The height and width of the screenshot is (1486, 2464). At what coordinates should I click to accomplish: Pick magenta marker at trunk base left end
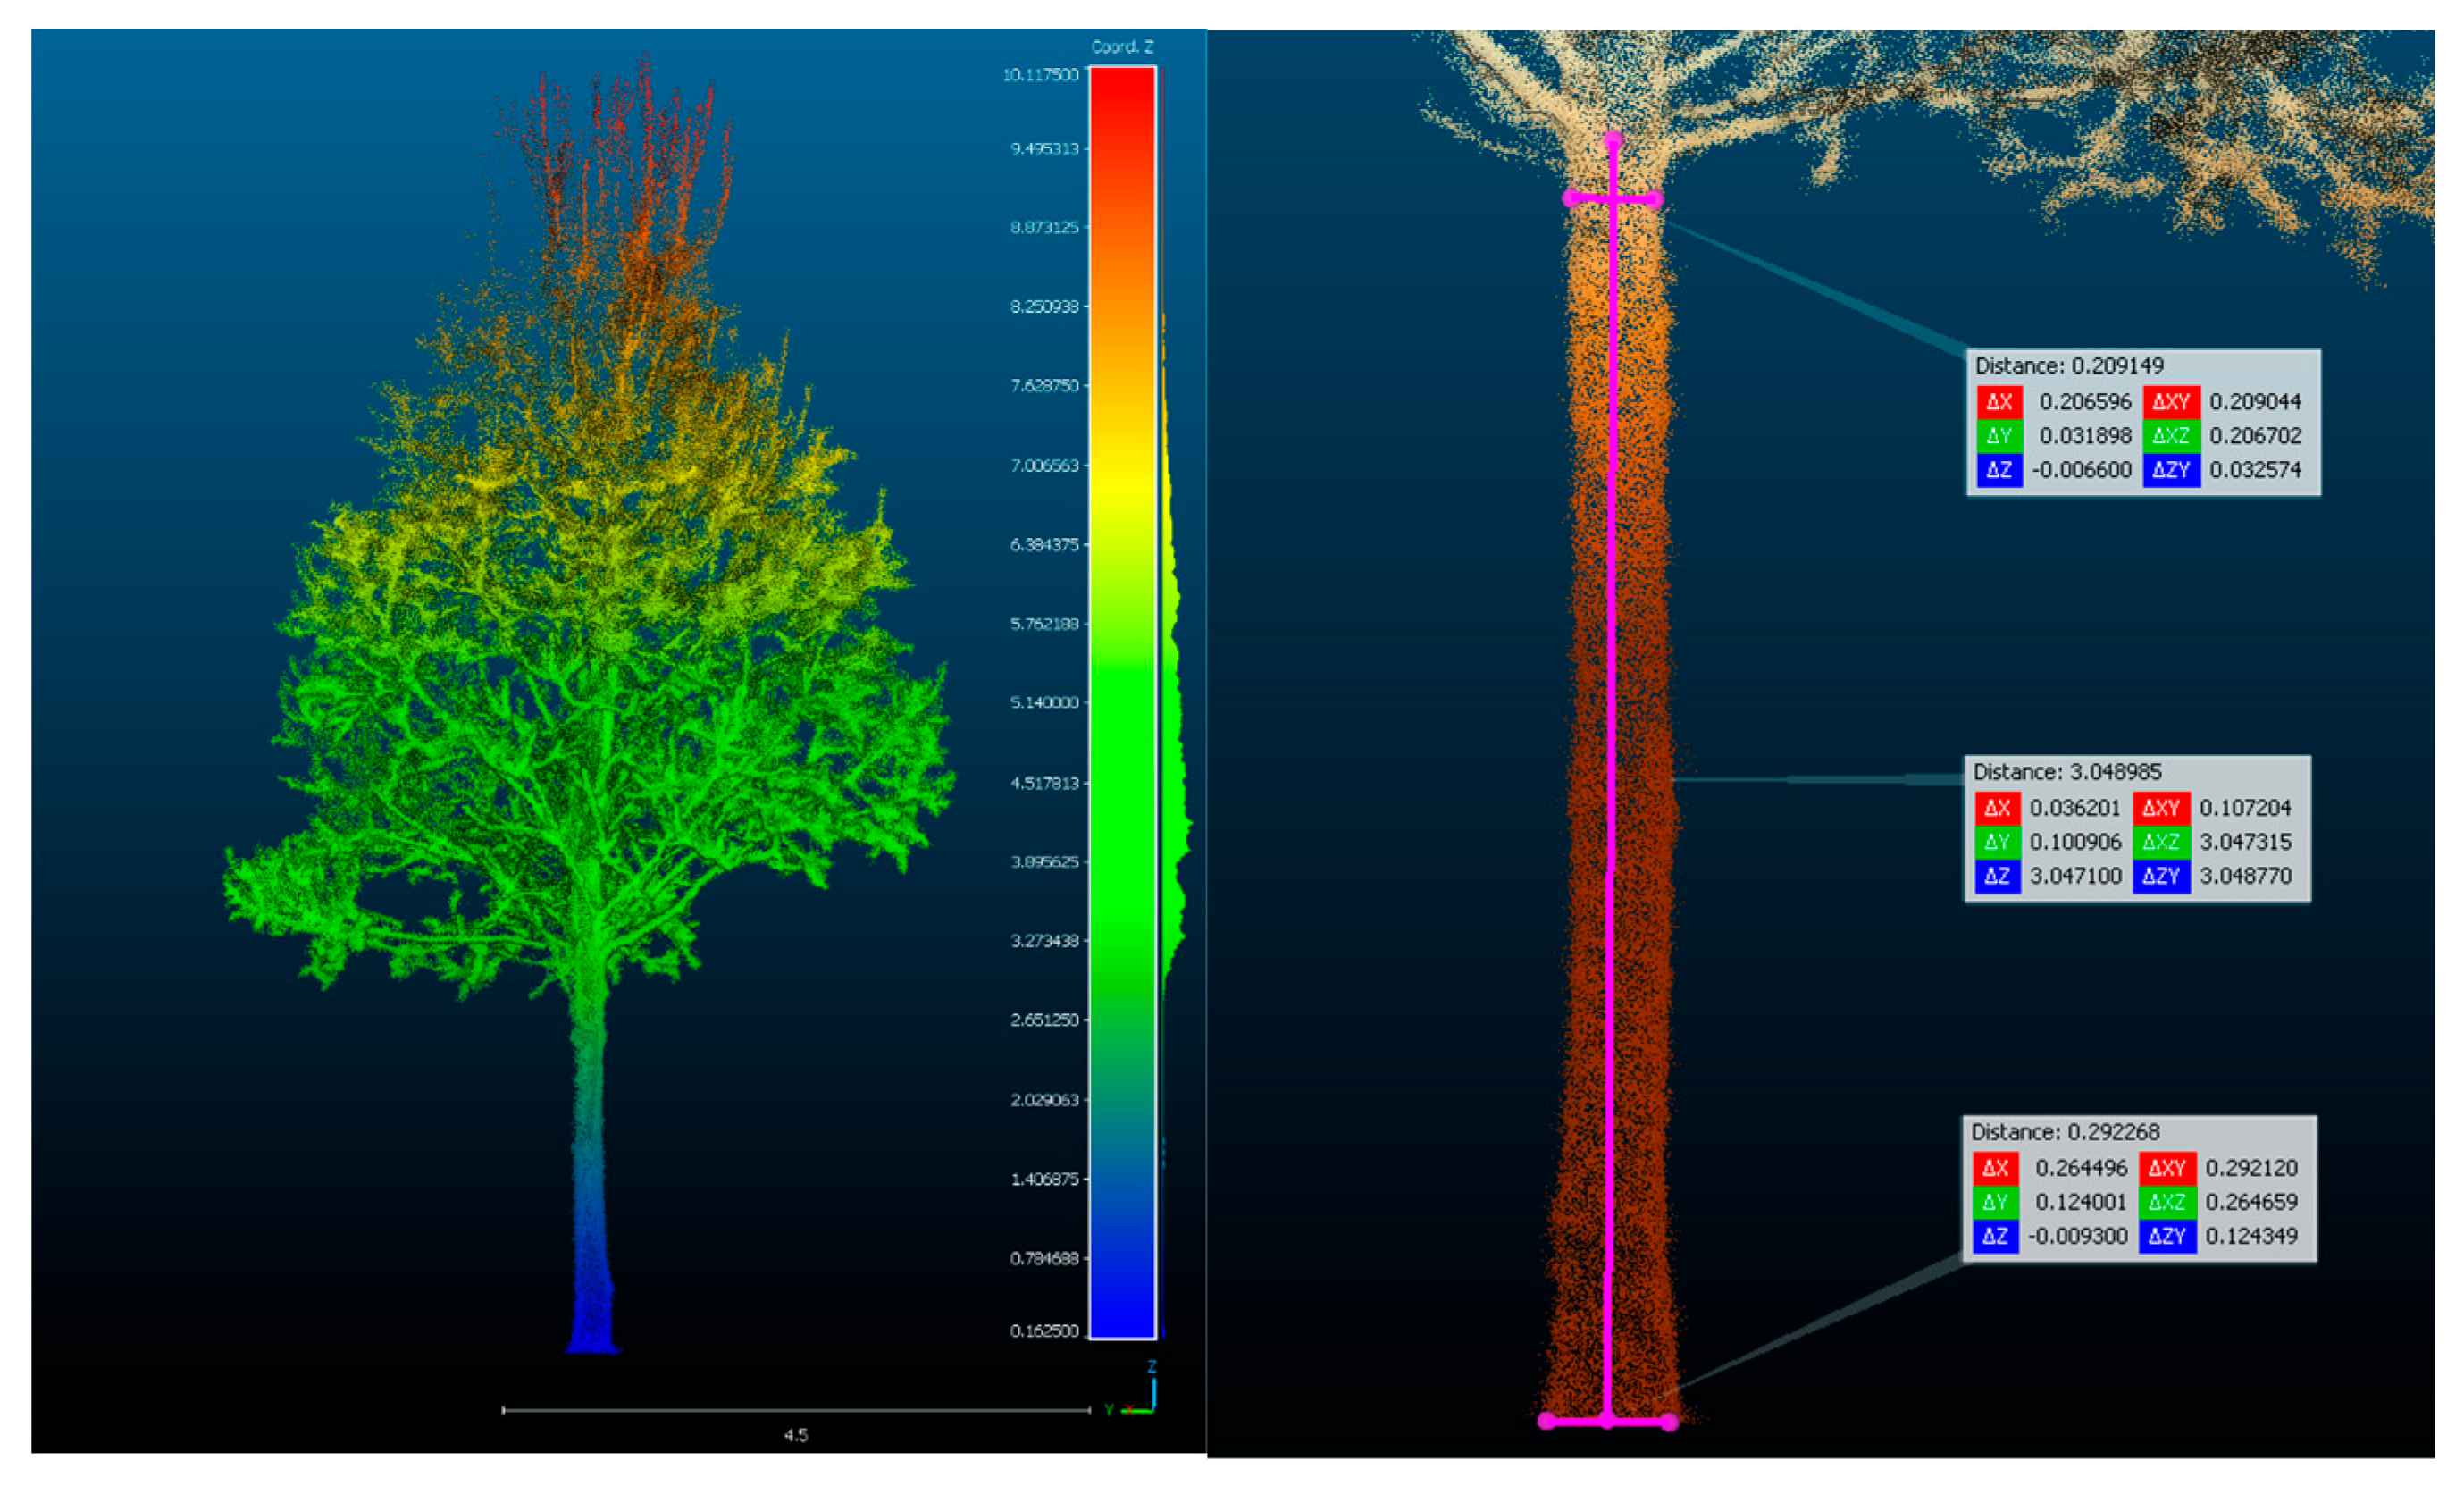click(1546, 1420)
